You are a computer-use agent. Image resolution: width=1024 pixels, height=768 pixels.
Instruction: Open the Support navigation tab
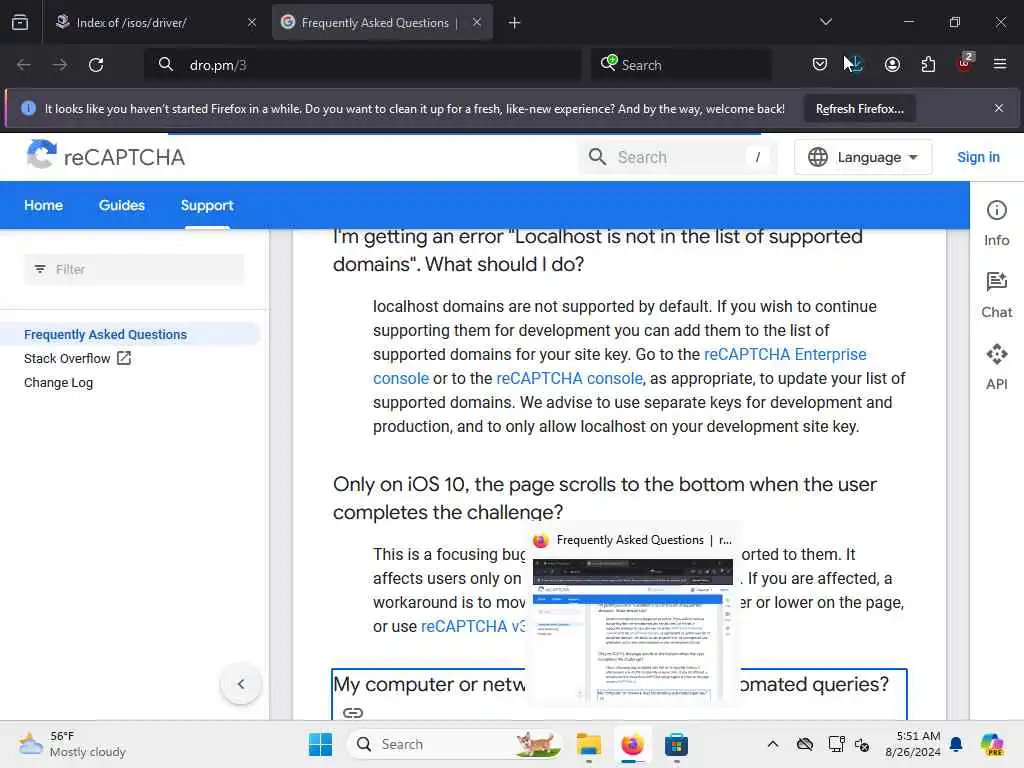point(207,205)
